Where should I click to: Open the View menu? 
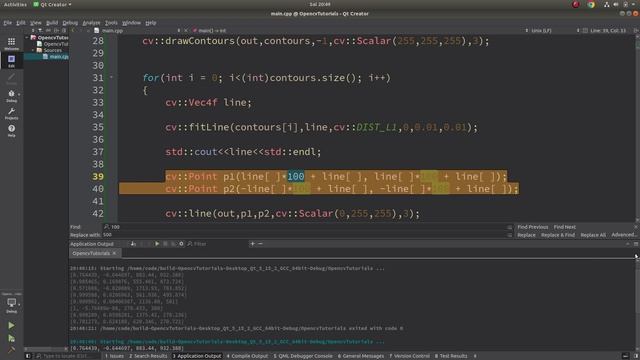coord(36,23)
